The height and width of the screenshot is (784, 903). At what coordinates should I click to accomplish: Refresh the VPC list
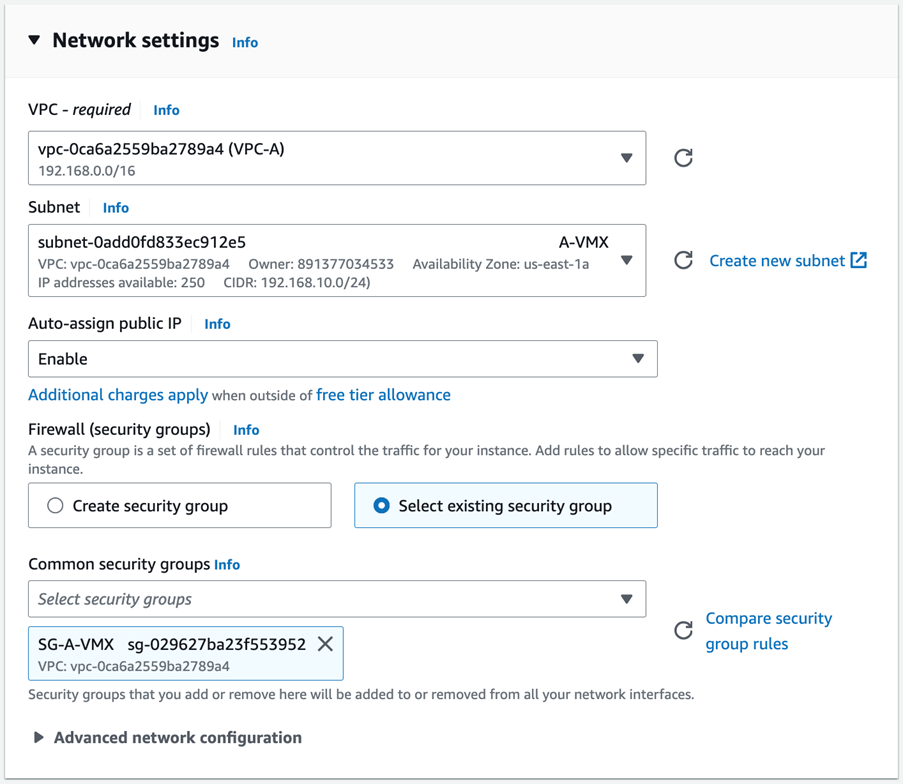click(x=683, y=158)
